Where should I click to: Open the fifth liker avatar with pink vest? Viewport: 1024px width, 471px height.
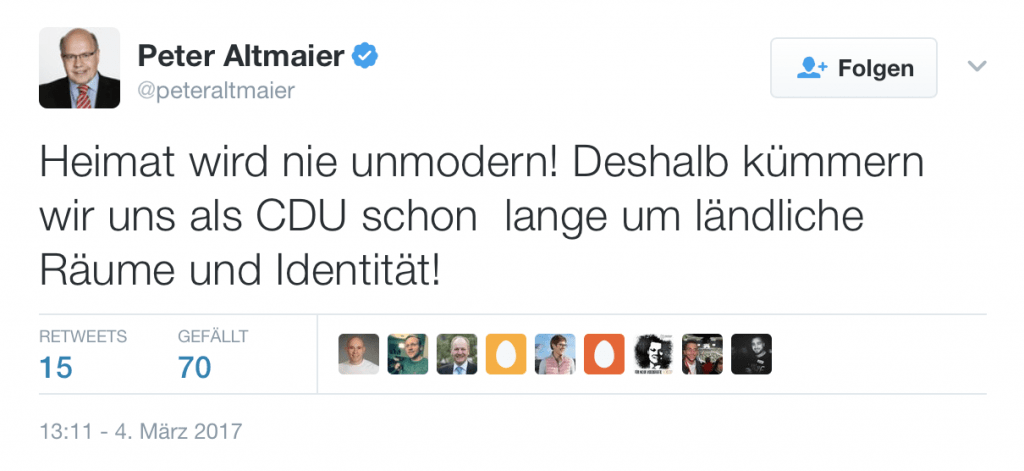[555, 354]
